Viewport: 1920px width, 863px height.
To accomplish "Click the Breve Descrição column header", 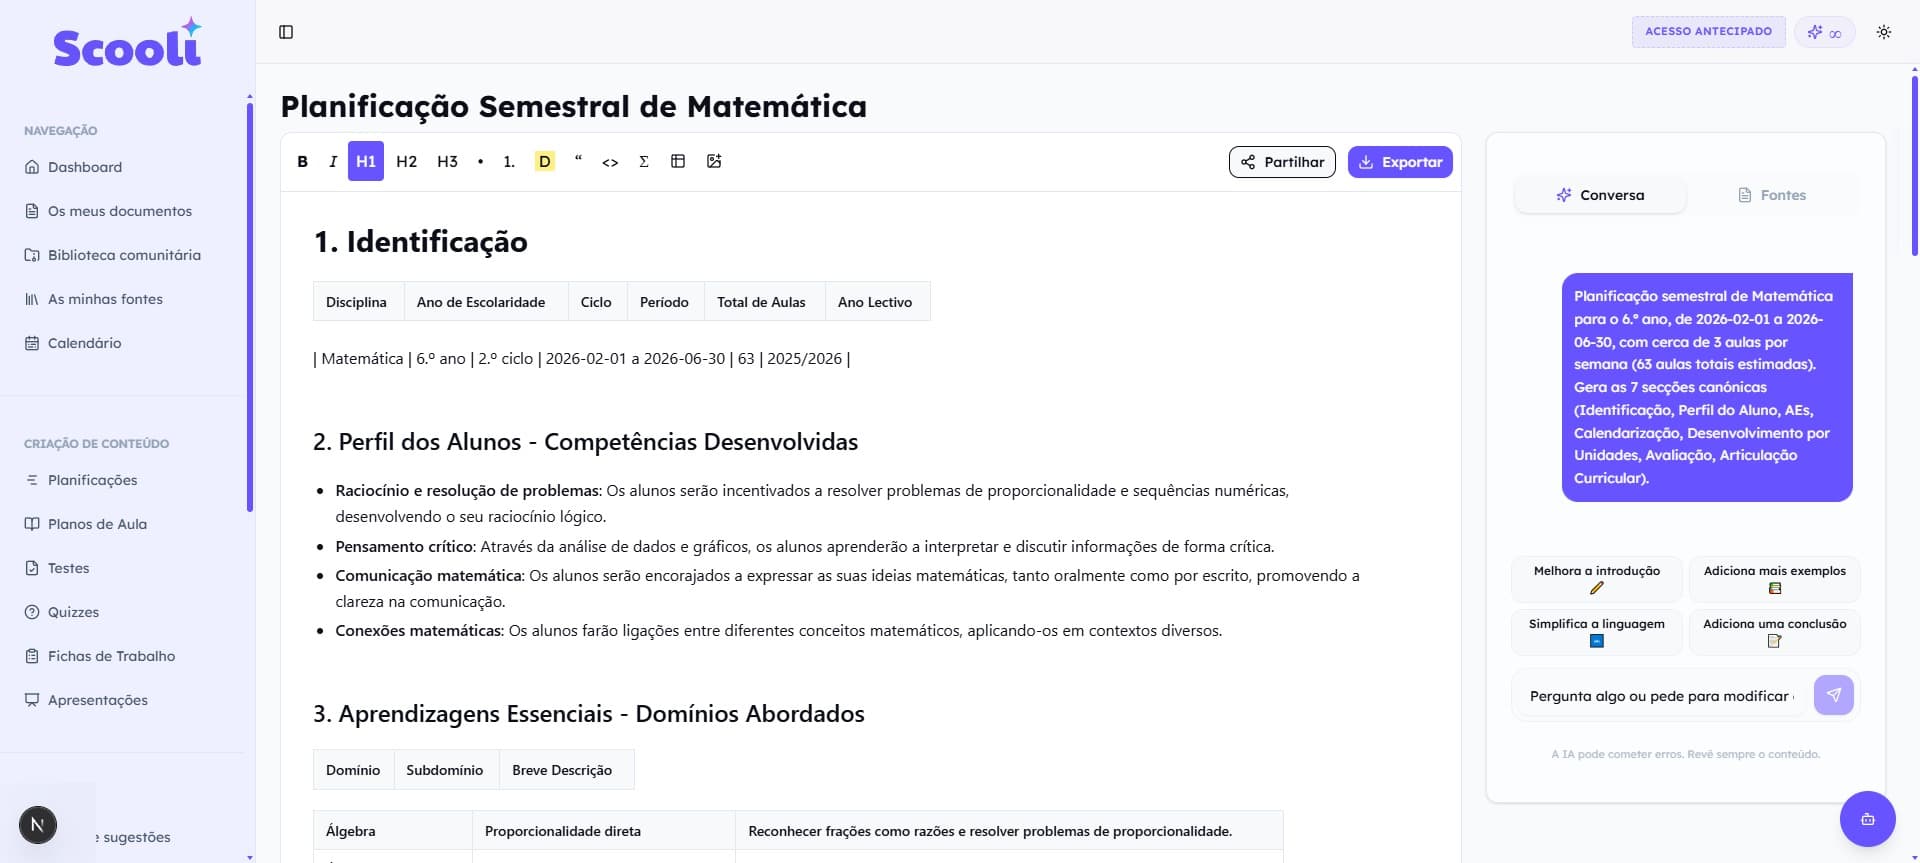I will pos(566,770).
